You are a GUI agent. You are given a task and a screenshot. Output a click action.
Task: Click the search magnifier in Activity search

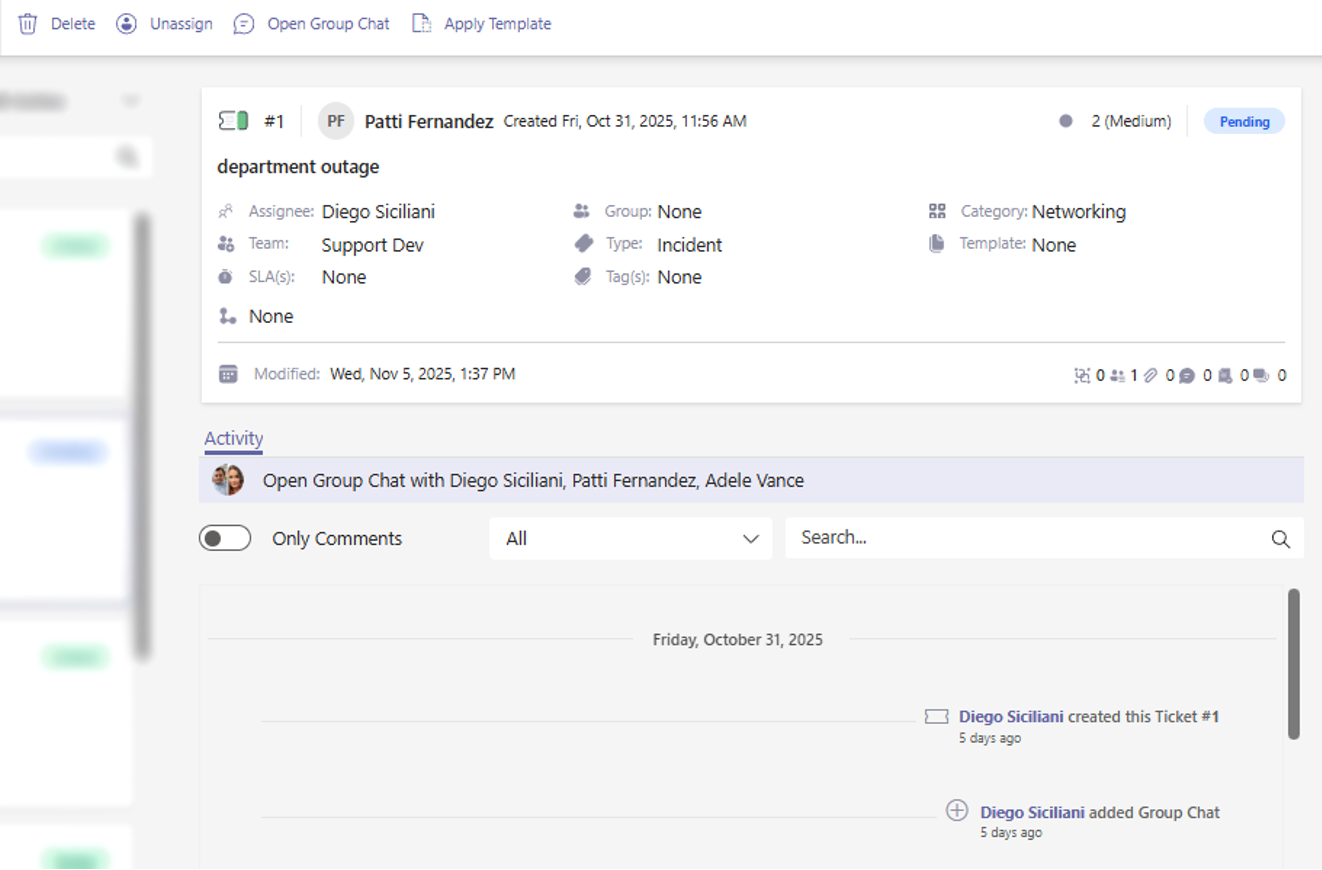coord(1280,539)
